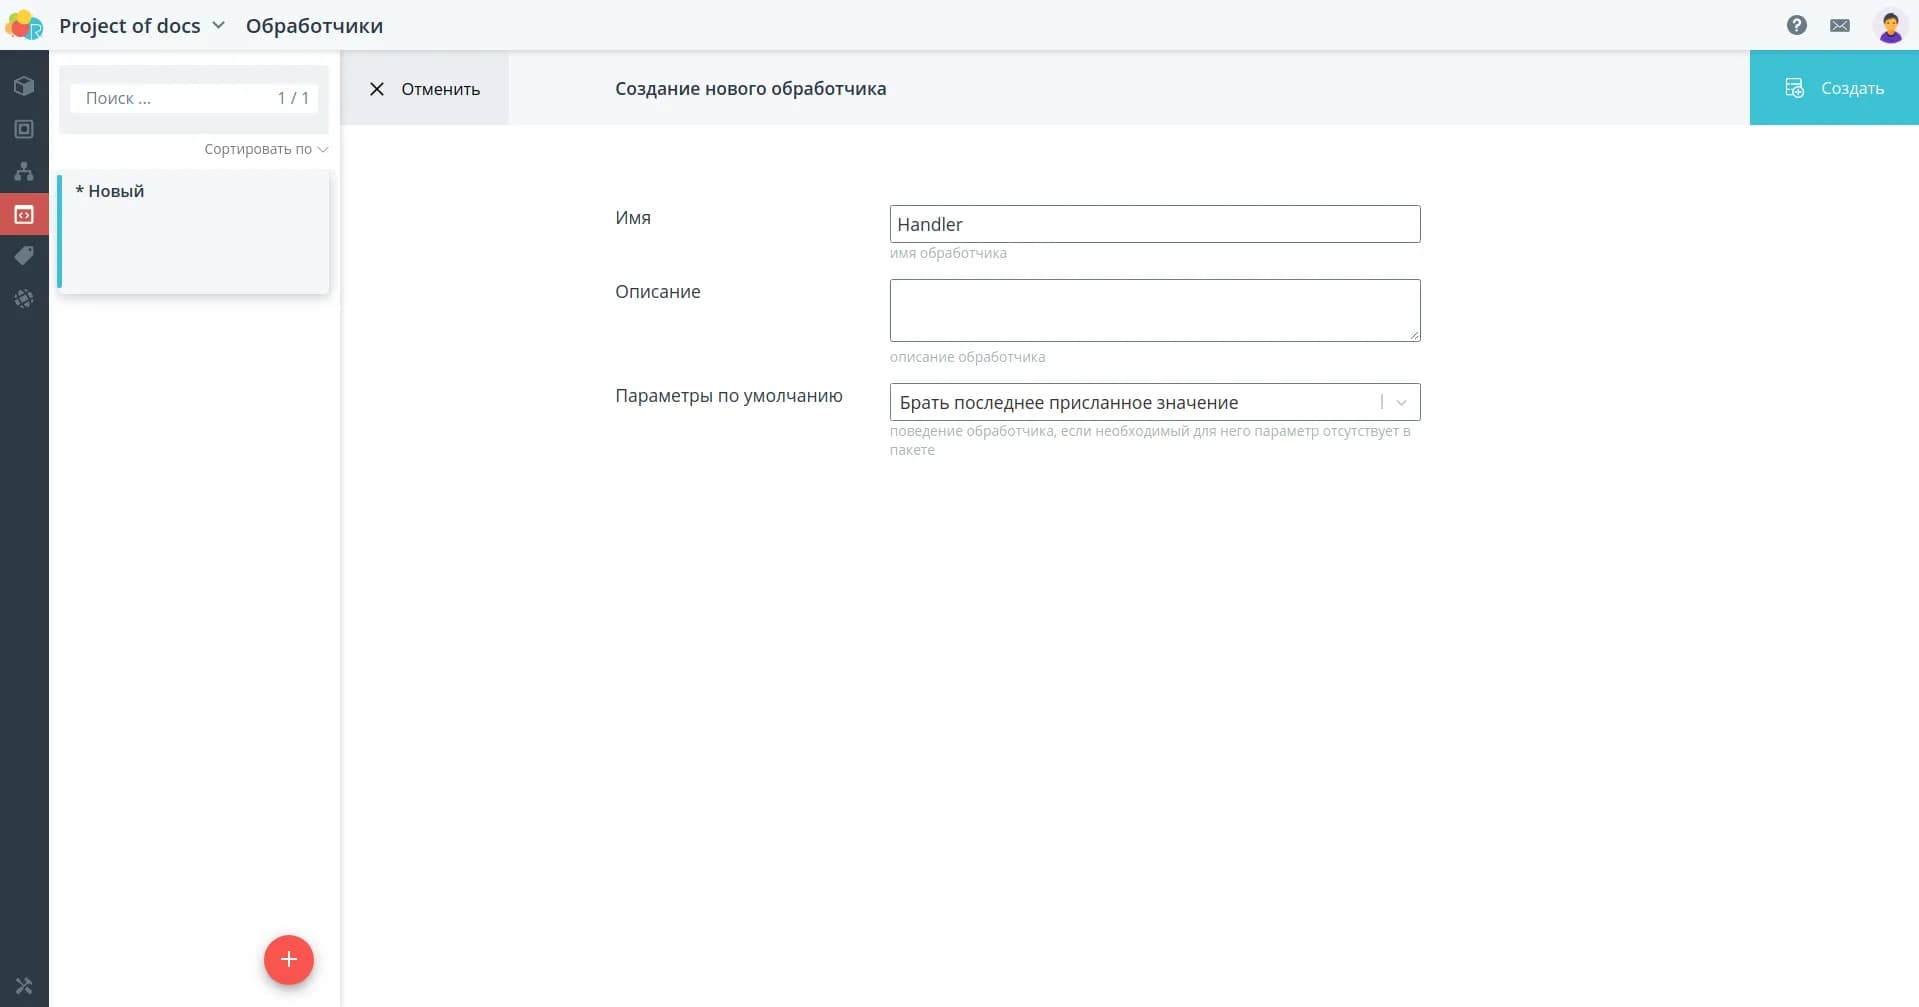Focus the 'Описание' description textarea

click(x=1154, y=310)
